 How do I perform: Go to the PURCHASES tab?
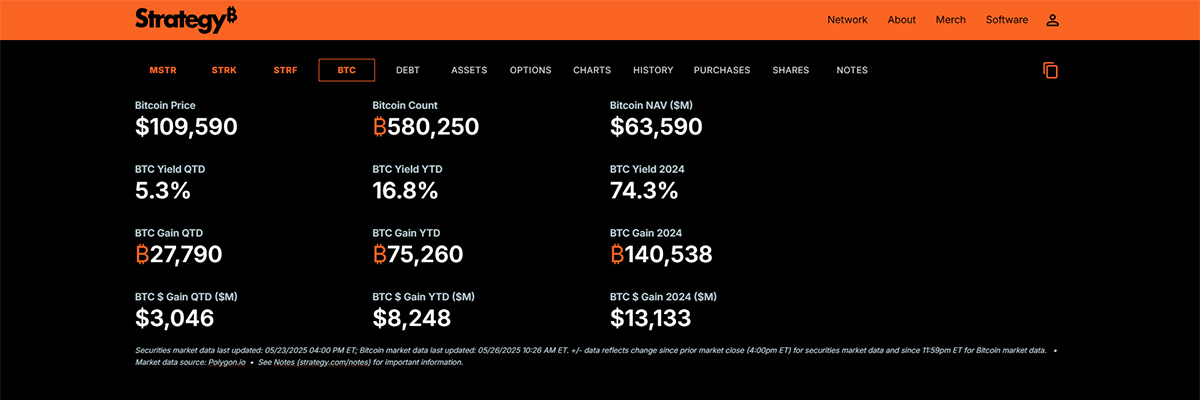pos(722,70)
